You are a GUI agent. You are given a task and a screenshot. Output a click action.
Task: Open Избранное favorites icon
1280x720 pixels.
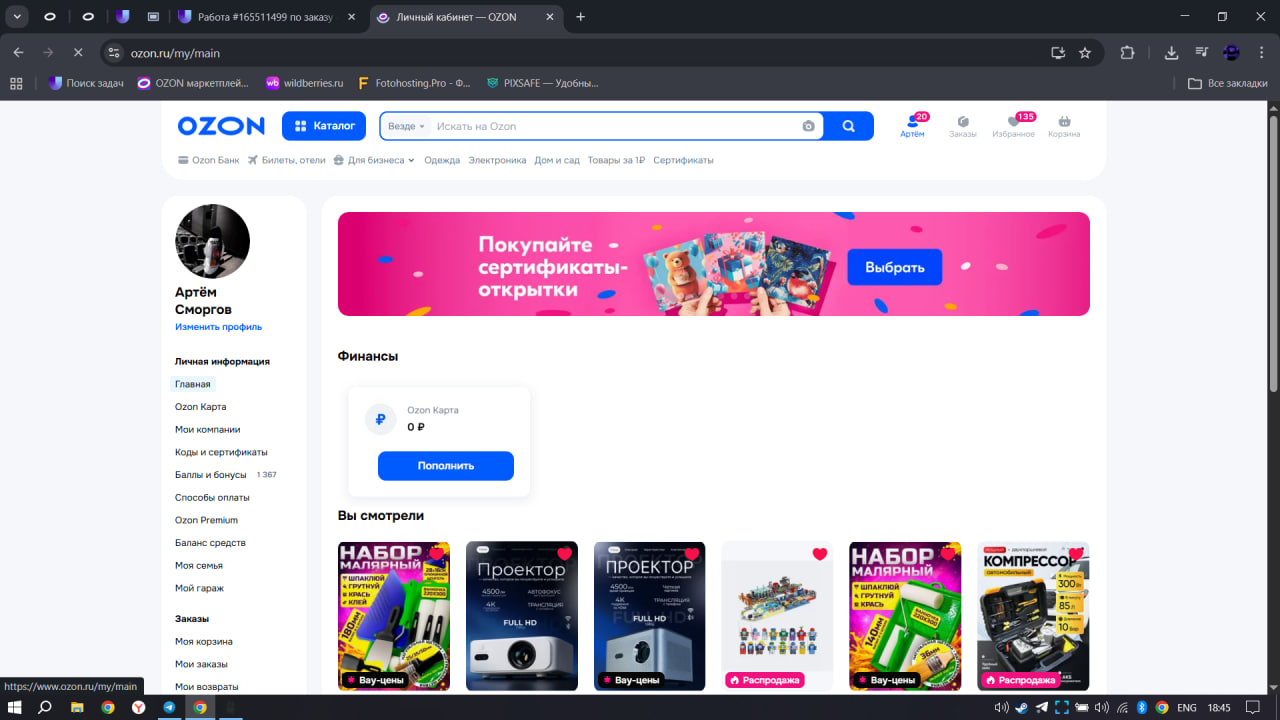point(1013,126)
